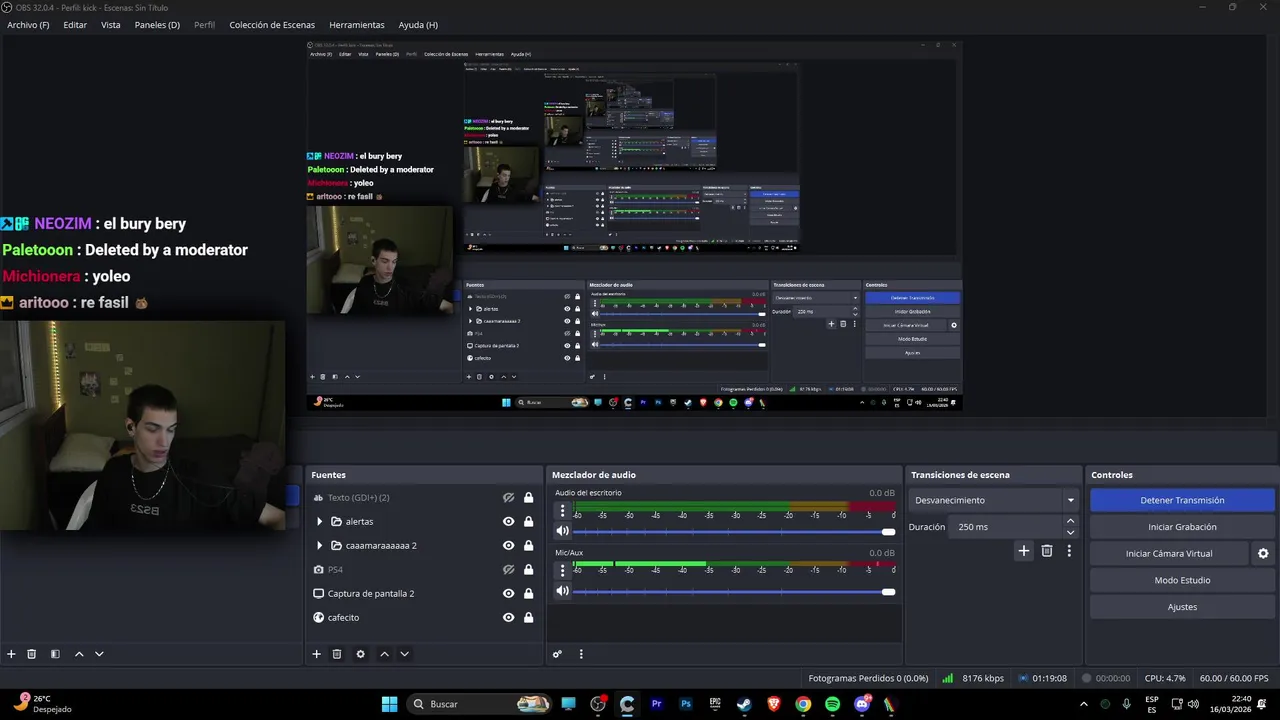Open options dots for Audio del escritorio
This screenshot has width=1280, height=720.
pos(562,511)
